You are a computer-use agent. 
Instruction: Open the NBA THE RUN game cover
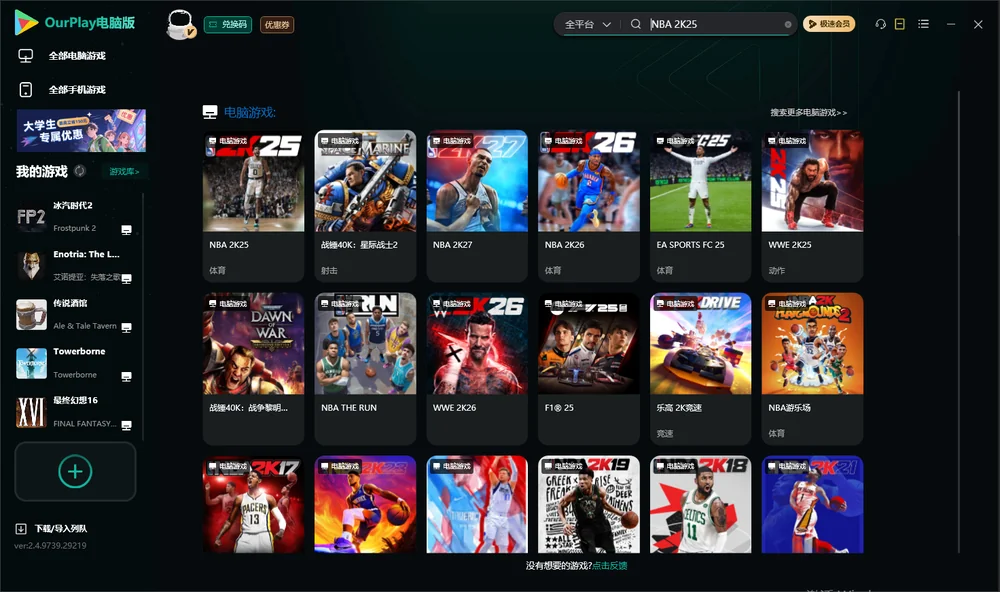click(365, 343)
